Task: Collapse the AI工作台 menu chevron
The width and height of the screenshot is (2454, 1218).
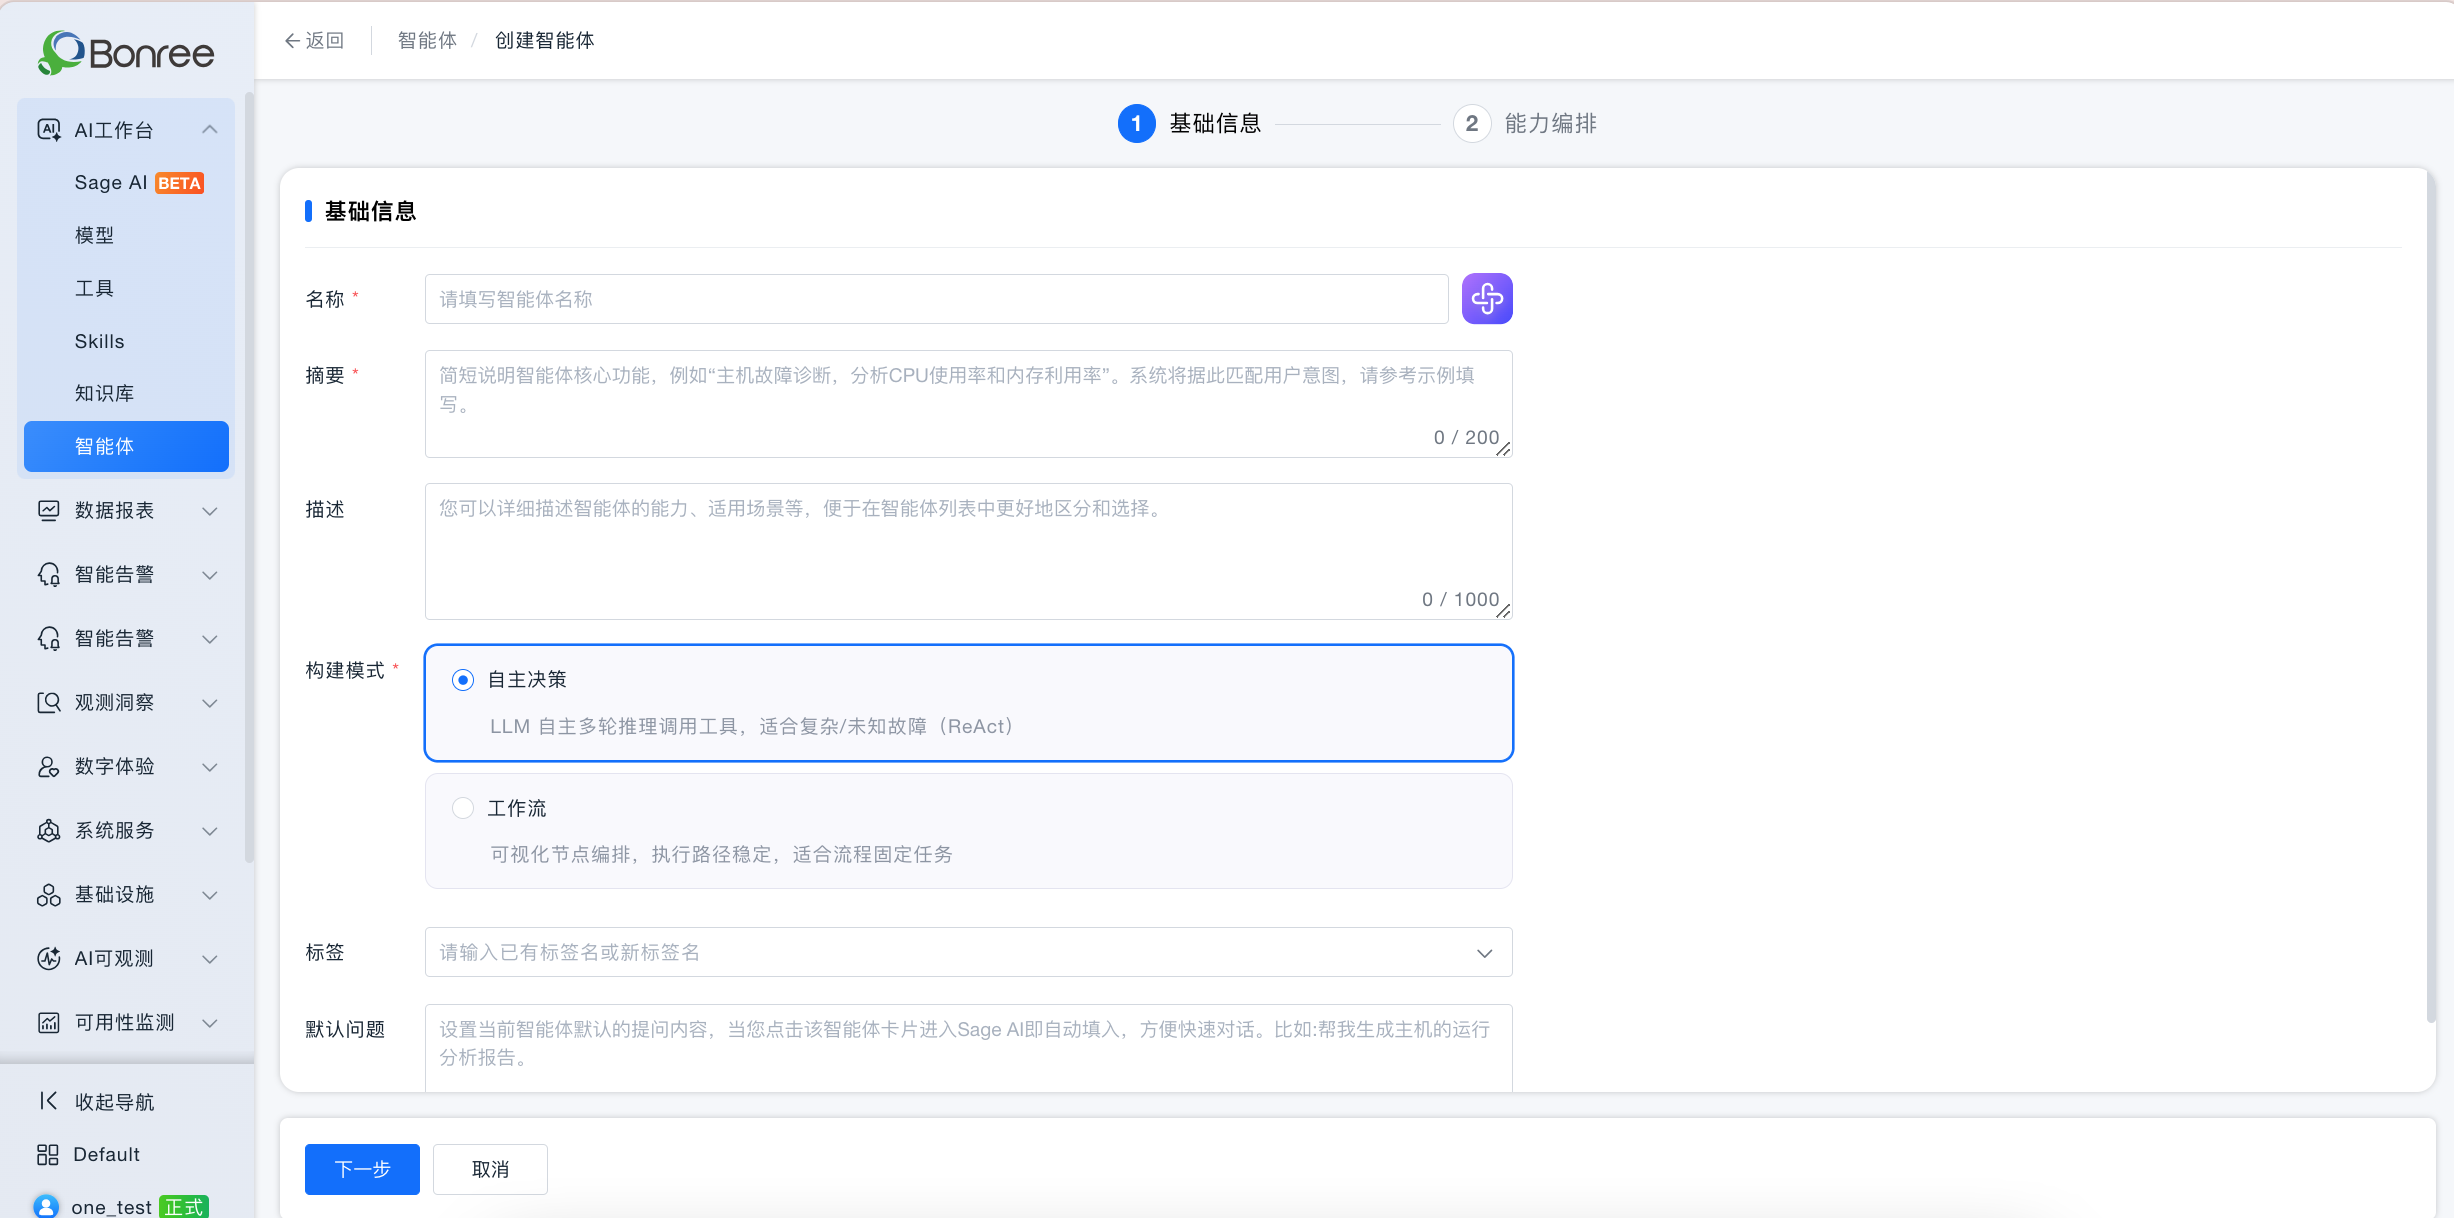Action: tap(210, 129)
